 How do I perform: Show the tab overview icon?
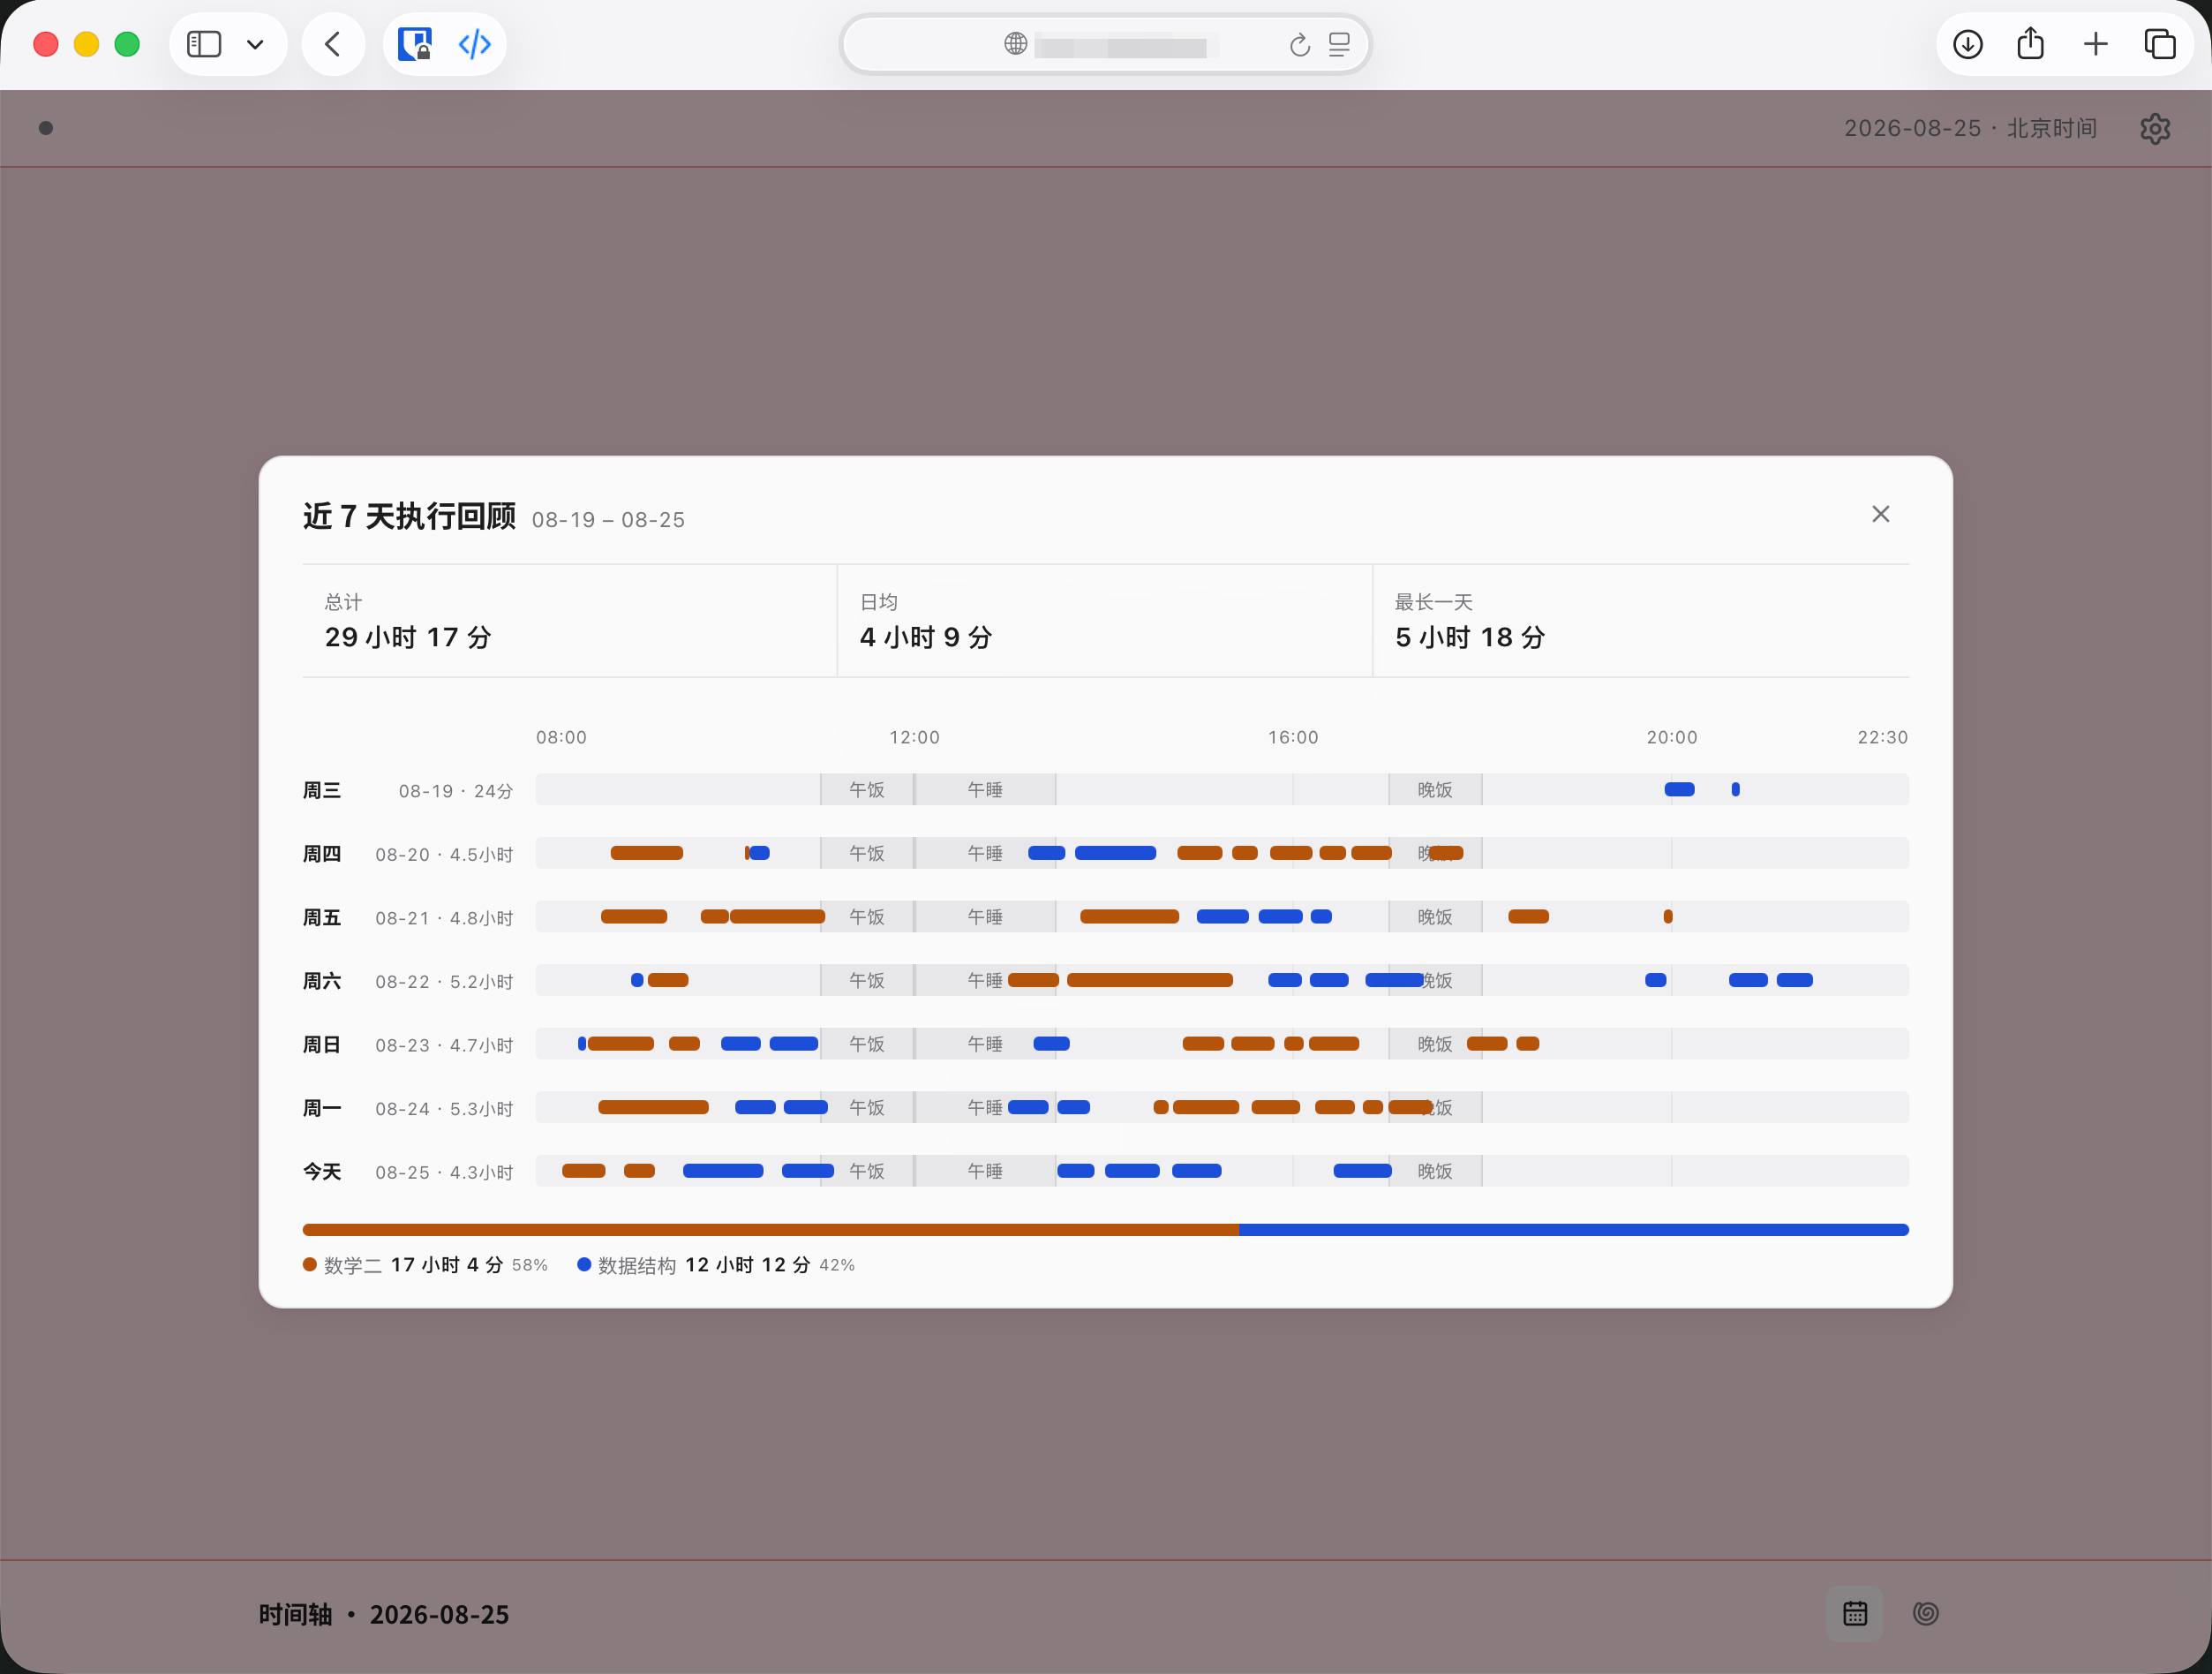click(2159, 44)
